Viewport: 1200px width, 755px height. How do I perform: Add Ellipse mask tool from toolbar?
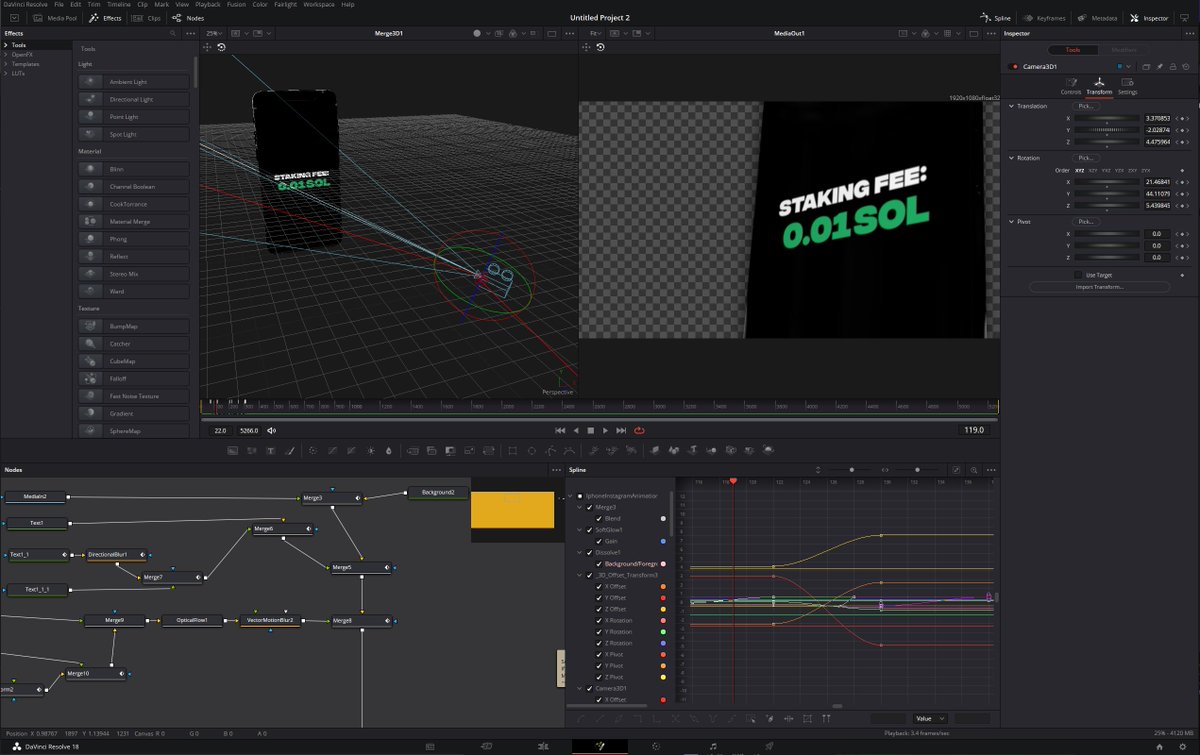(x=530, y=451)
